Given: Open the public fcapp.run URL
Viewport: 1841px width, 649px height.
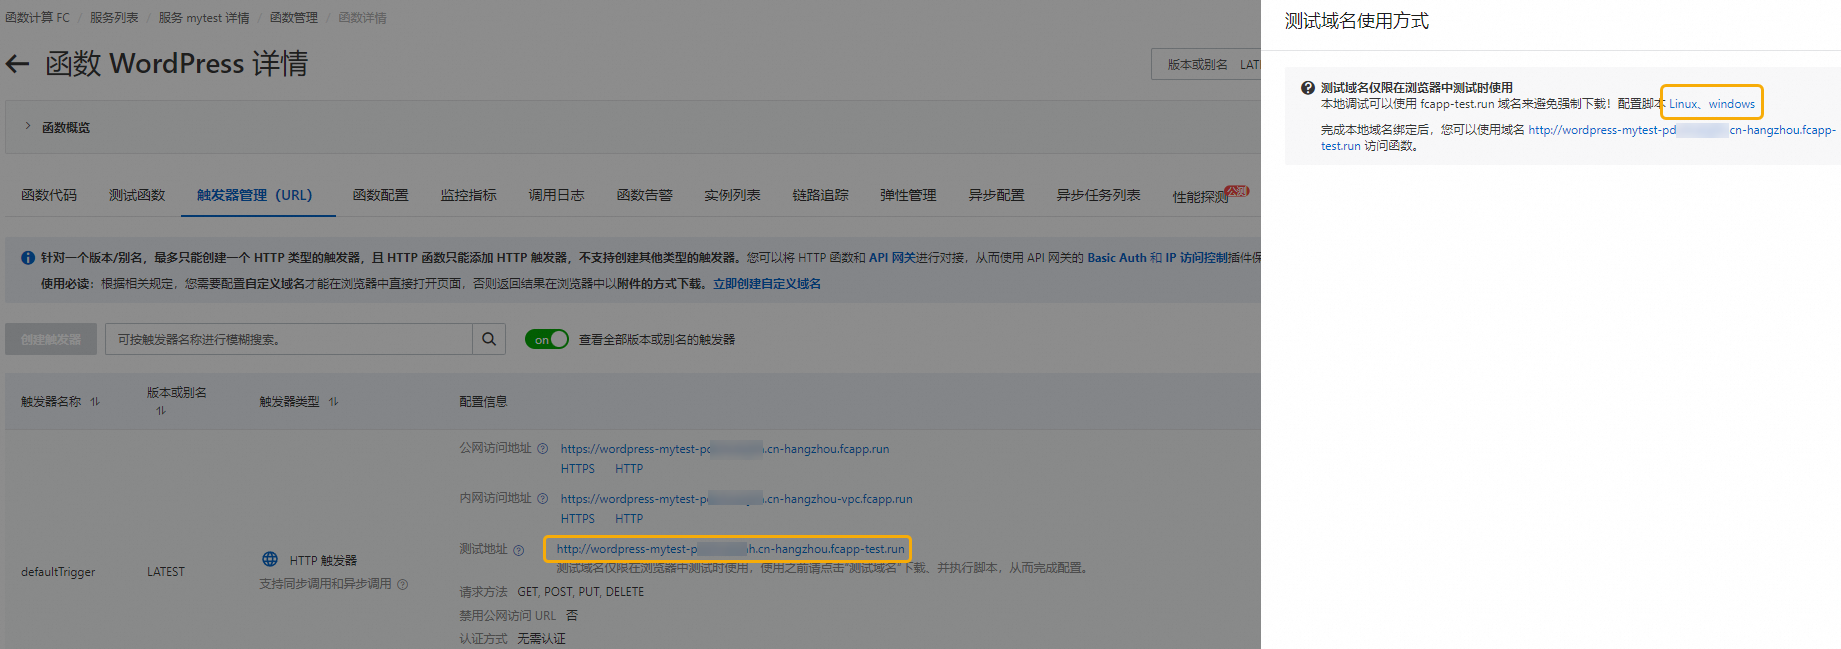Looking at the screenshot, I should [725, 449].
